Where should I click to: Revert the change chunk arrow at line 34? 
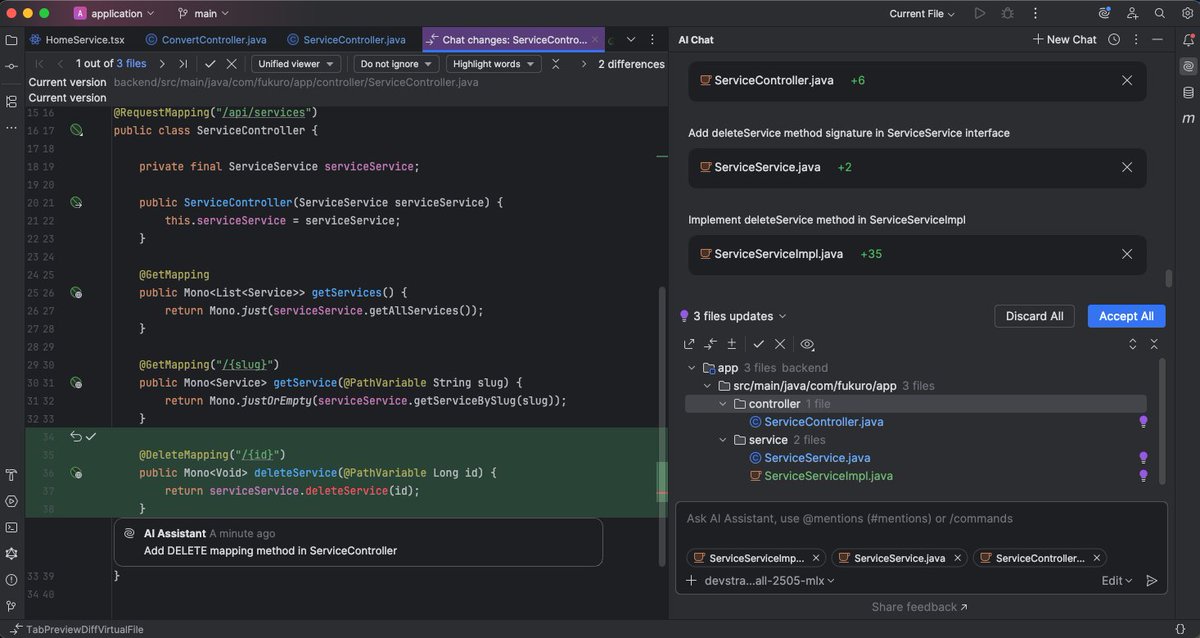[x=75, y=437]
